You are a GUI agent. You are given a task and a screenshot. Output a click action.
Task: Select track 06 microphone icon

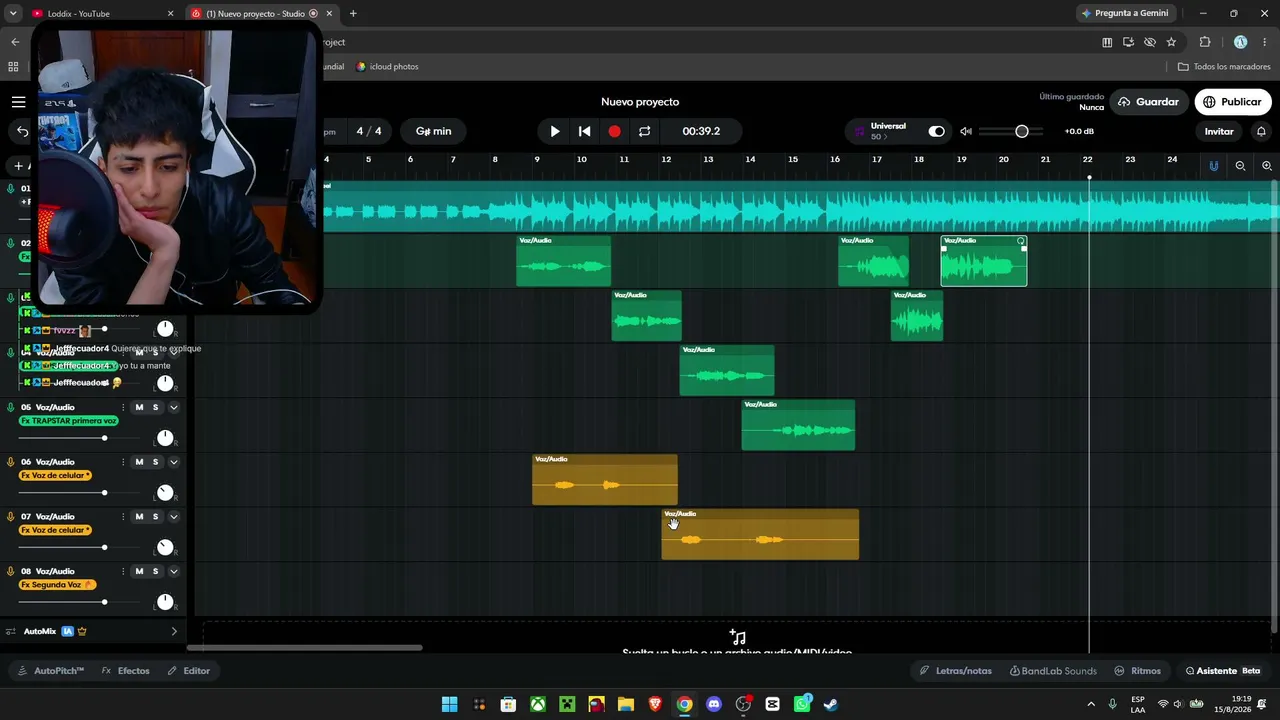(11, 462)
